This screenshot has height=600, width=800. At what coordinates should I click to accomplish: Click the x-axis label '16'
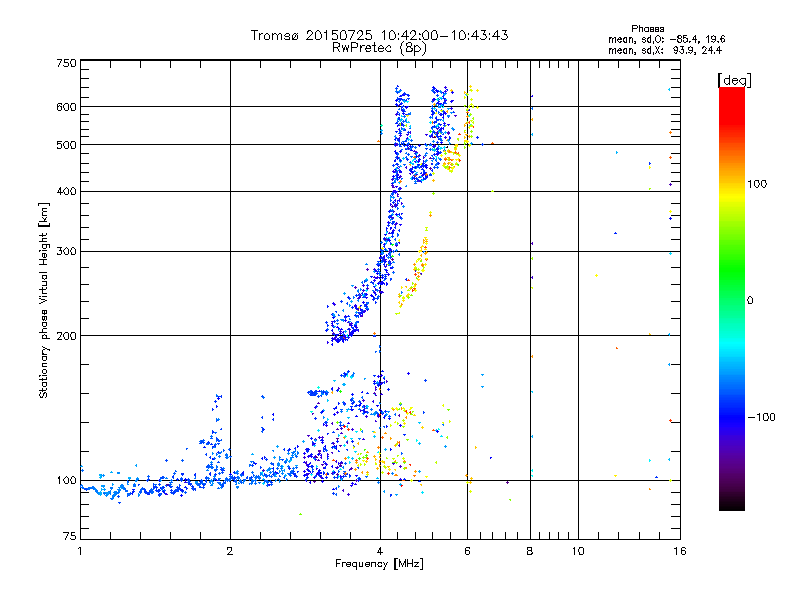680,551
